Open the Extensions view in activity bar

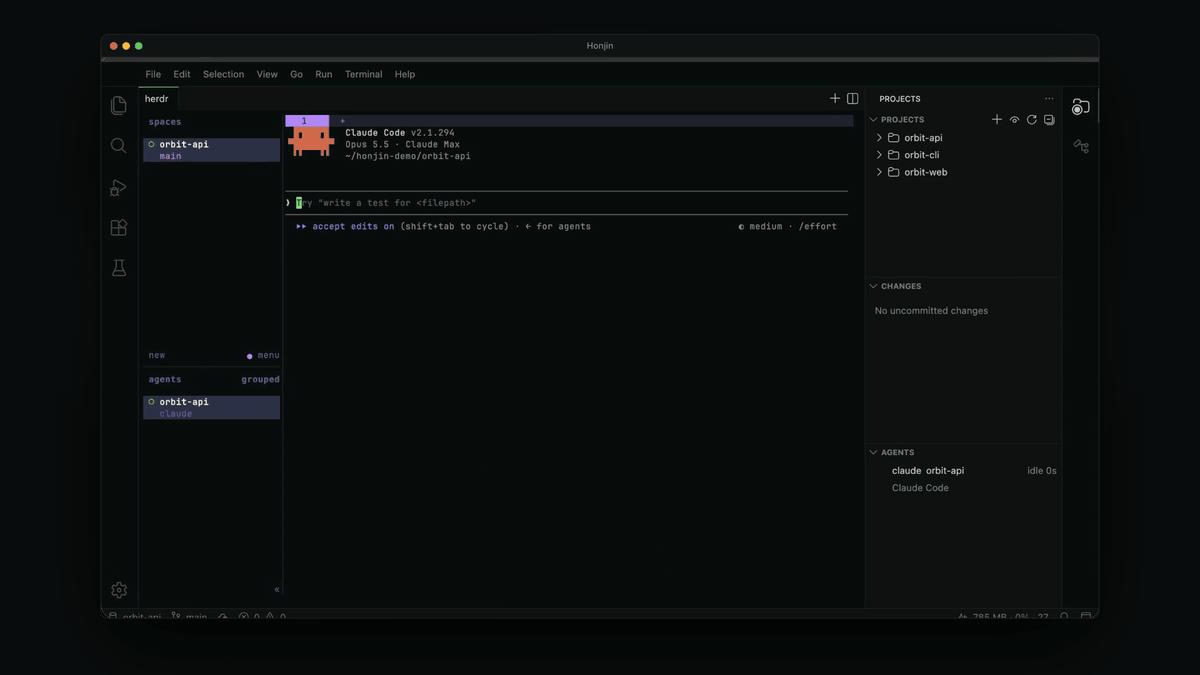coord(118,228)
